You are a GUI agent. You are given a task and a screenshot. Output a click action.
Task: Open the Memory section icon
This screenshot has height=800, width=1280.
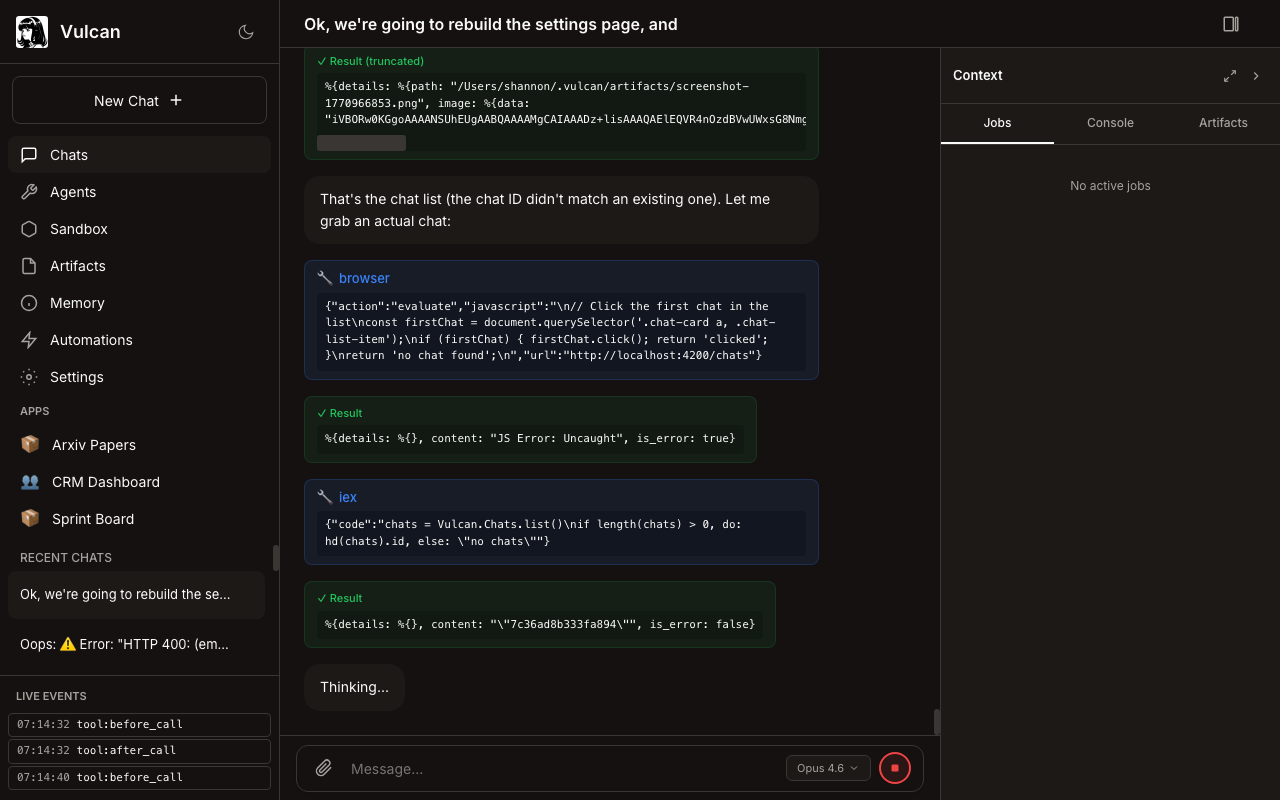click(x=29, y=303)
